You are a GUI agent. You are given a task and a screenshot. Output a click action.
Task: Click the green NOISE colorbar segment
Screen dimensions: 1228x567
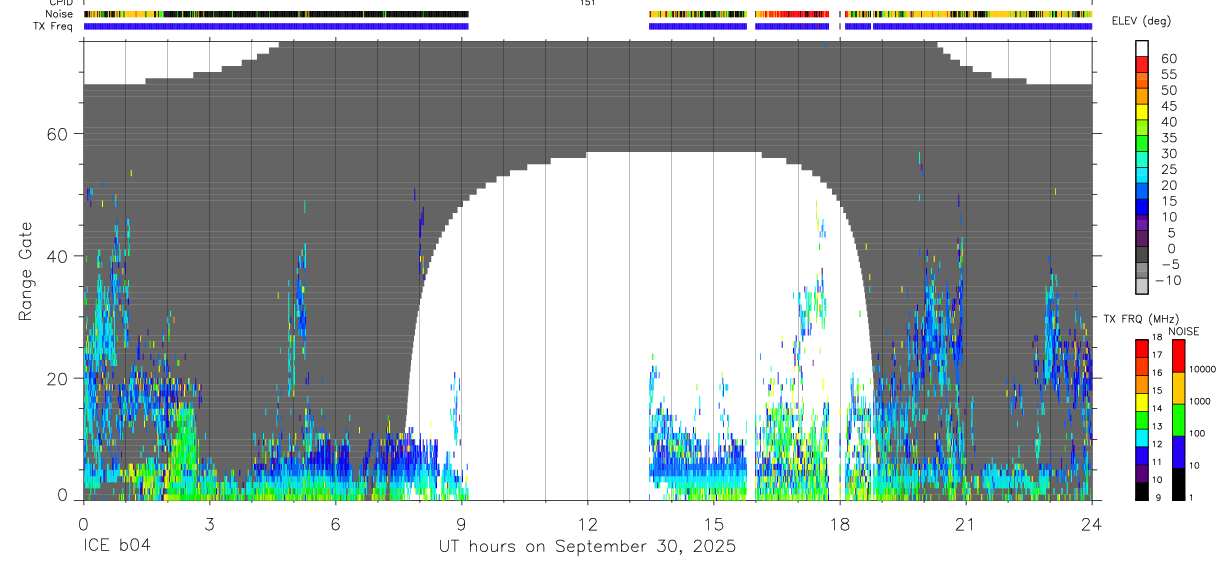tap(1178, 420)
